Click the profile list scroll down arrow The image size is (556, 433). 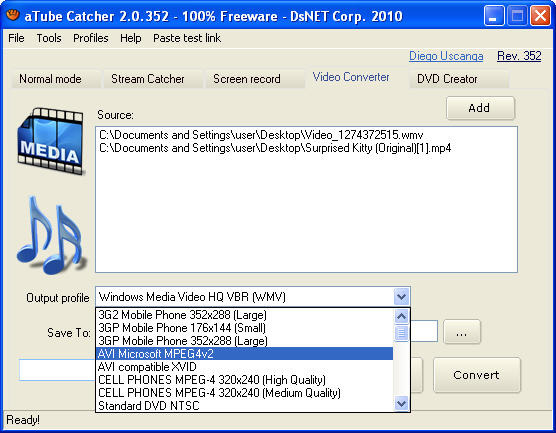401,404
